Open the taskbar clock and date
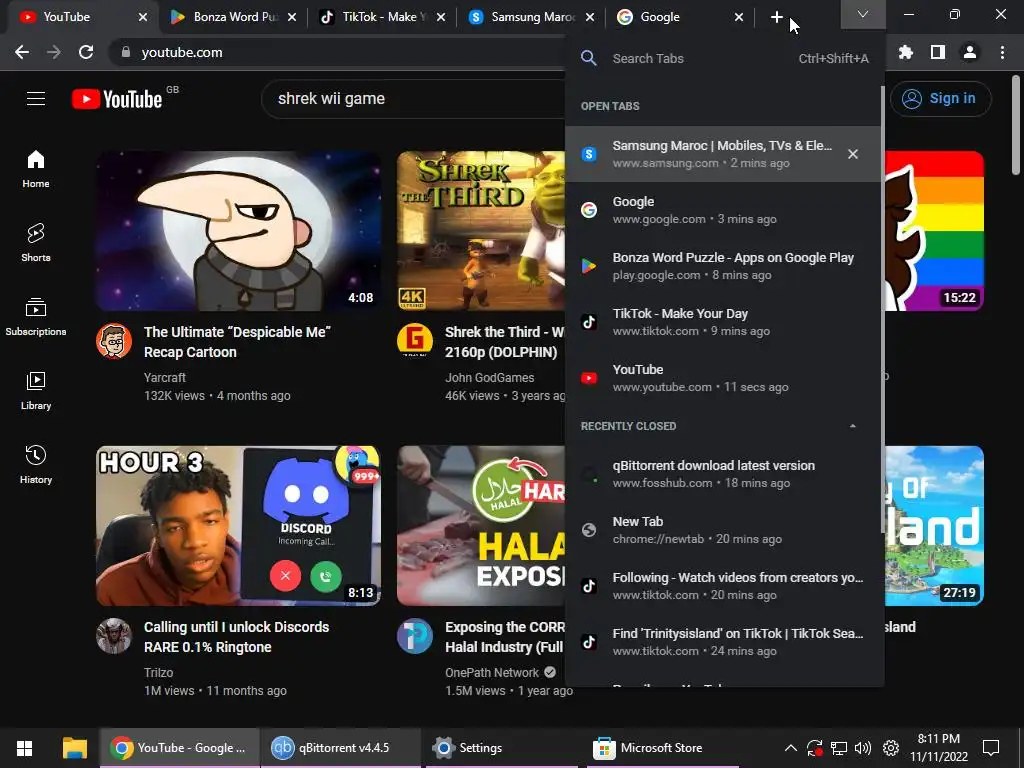Screen dimensions: 1024x768 click(x=939, y=748)
